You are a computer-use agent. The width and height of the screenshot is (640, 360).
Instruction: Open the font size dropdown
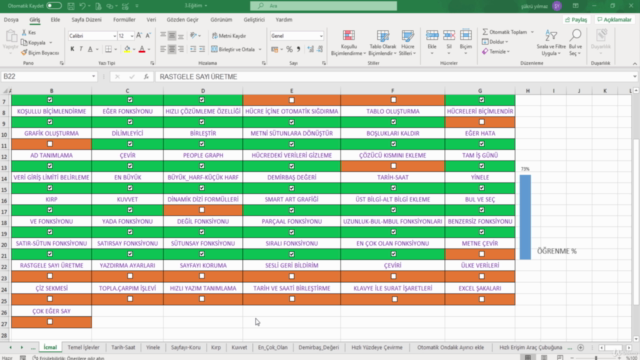click(131, 36)
